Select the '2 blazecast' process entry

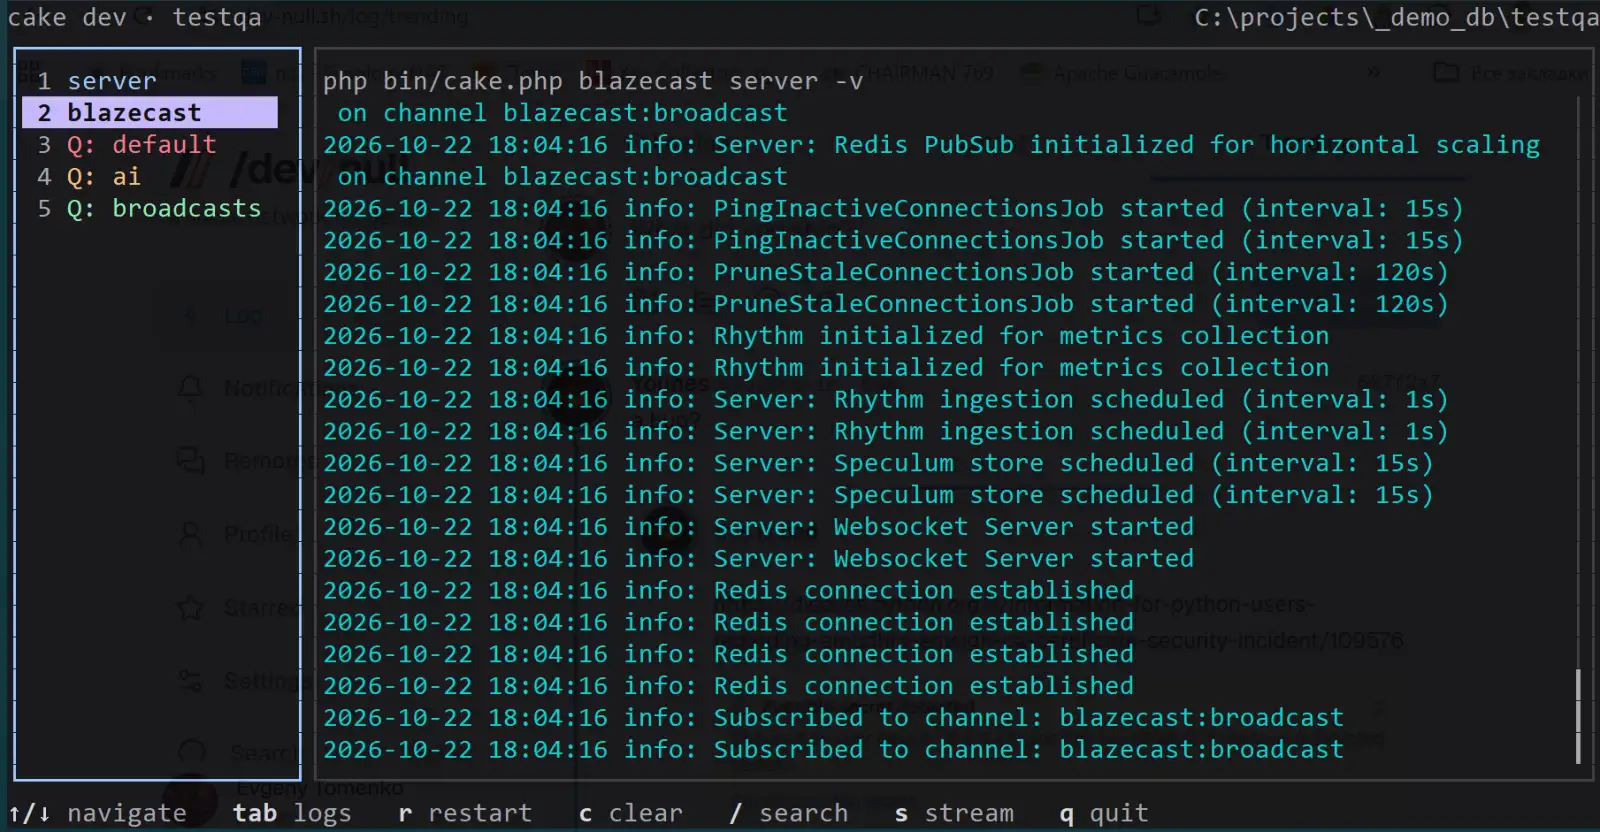click(x=150, y=112)
